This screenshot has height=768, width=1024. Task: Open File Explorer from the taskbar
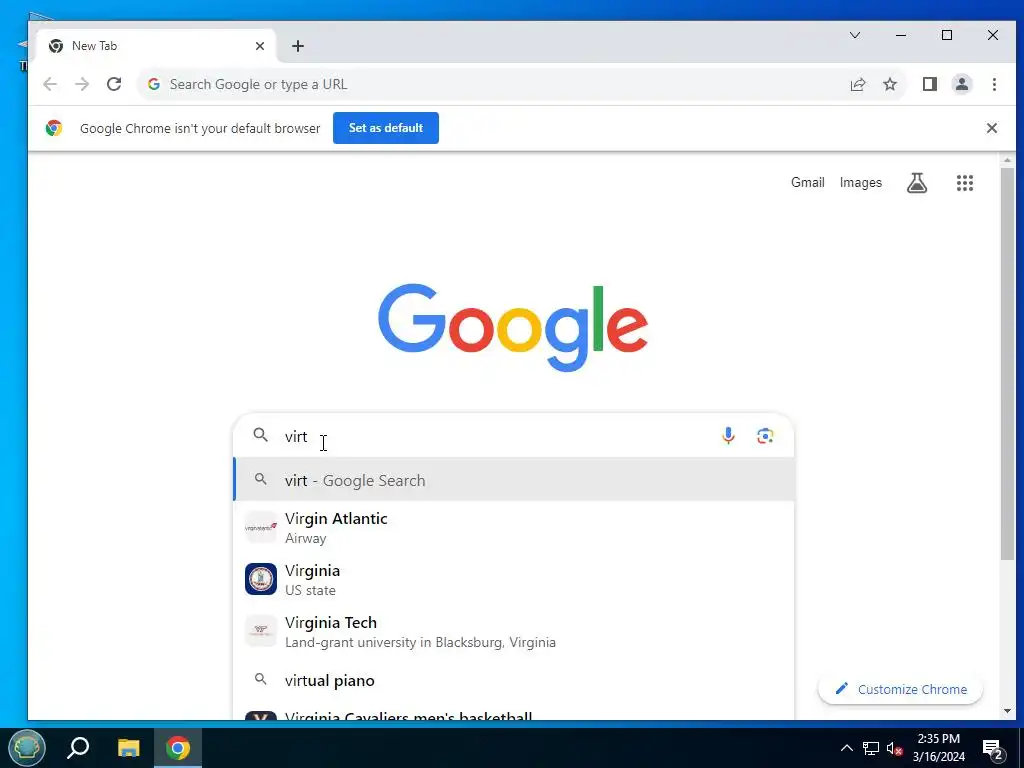tap(128, 748)
